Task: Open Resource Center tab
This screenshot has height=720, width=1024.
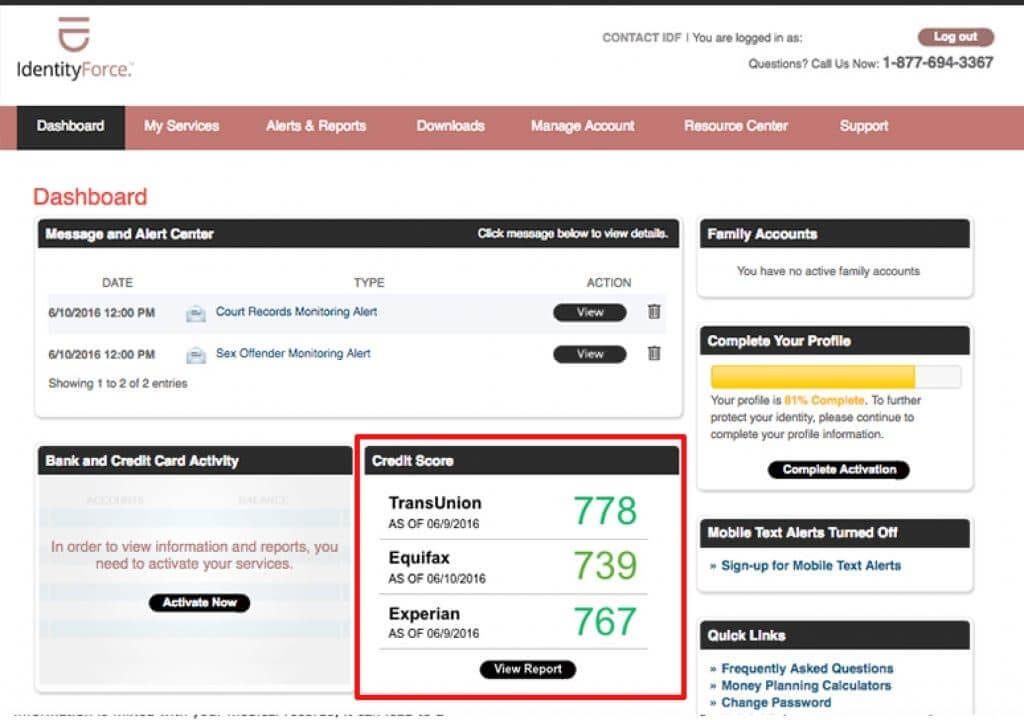Action: coord(736,126)
